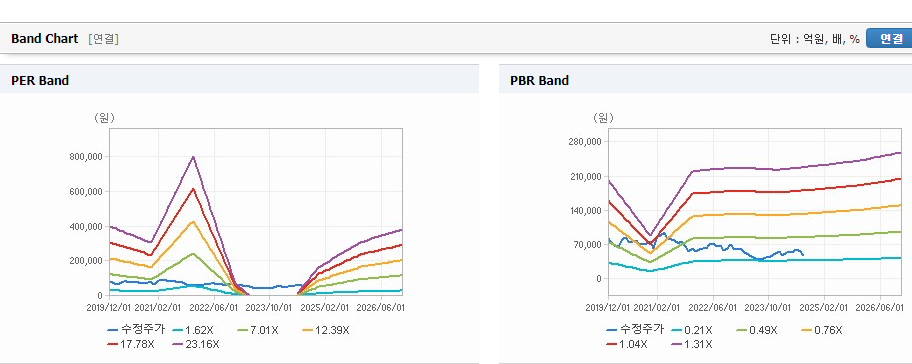This screenshot has width=912, height=364.
Task: Click the 210,000 axis label in PBR chart
Action: coord(585,176)
